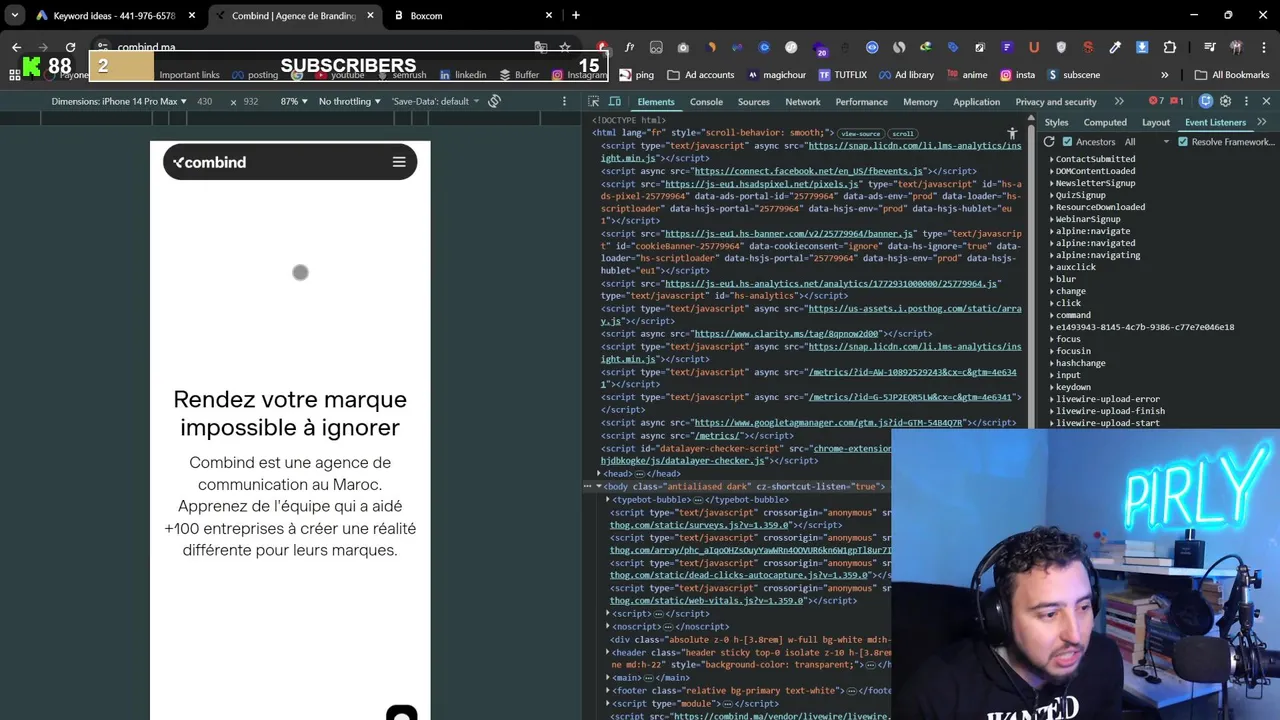Uncheck the Ancestors checkbox

(x=1067, y=142)
